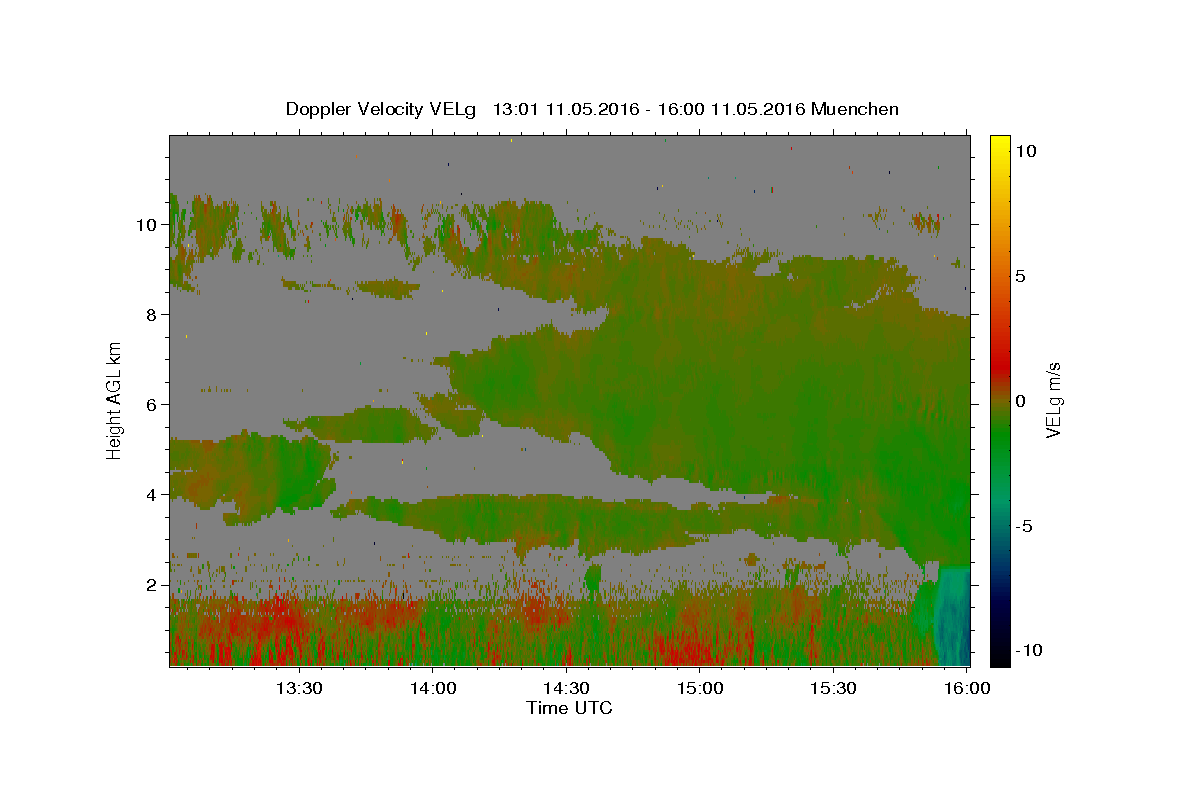This screenshot has height=800, width=1200.
Task: Select the 14:30 time axis label
Action: [566, 688]
